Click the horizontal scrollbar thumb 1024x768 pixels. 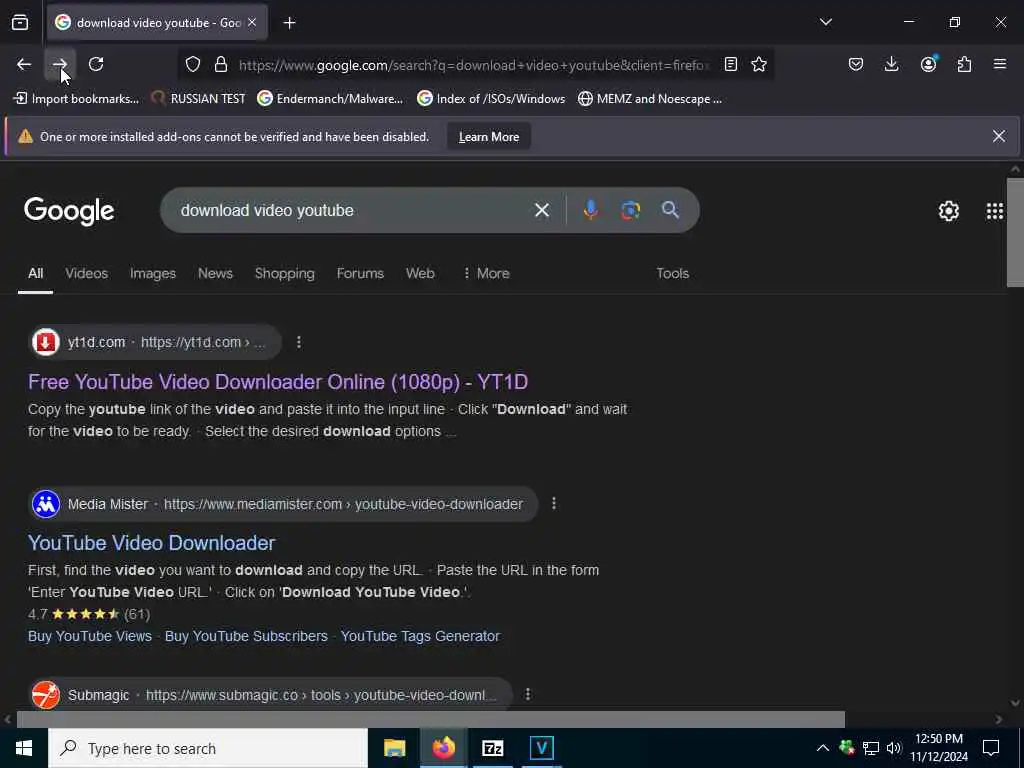click(430, 719)
